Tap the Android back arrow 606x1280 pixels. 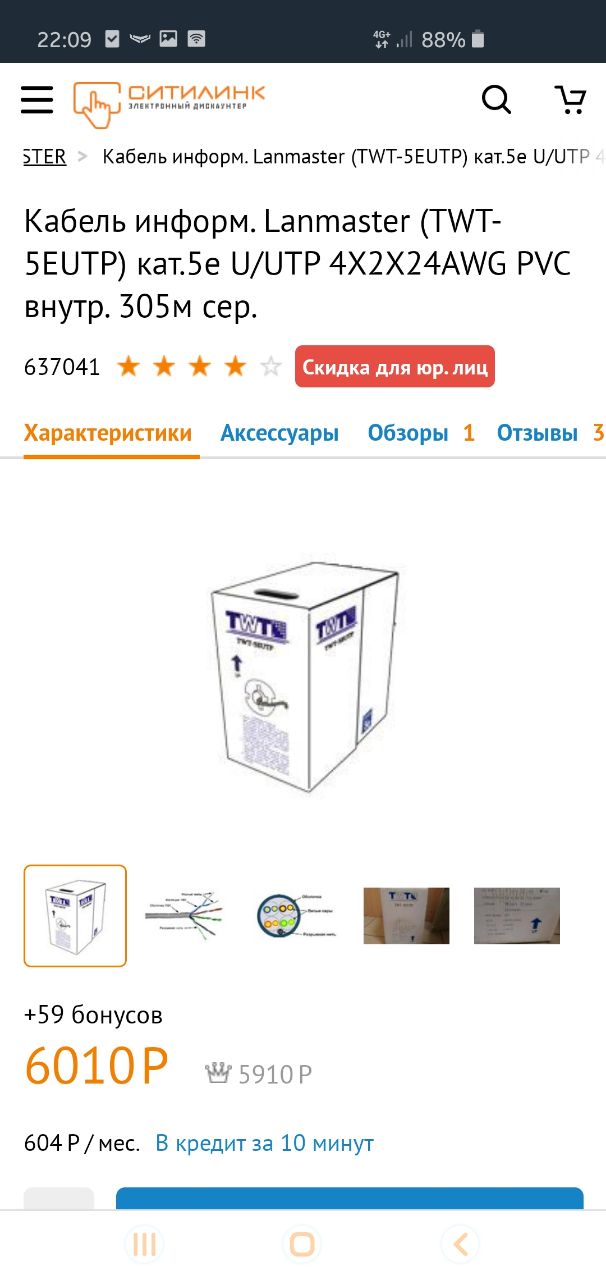(x=460, y=1244)
